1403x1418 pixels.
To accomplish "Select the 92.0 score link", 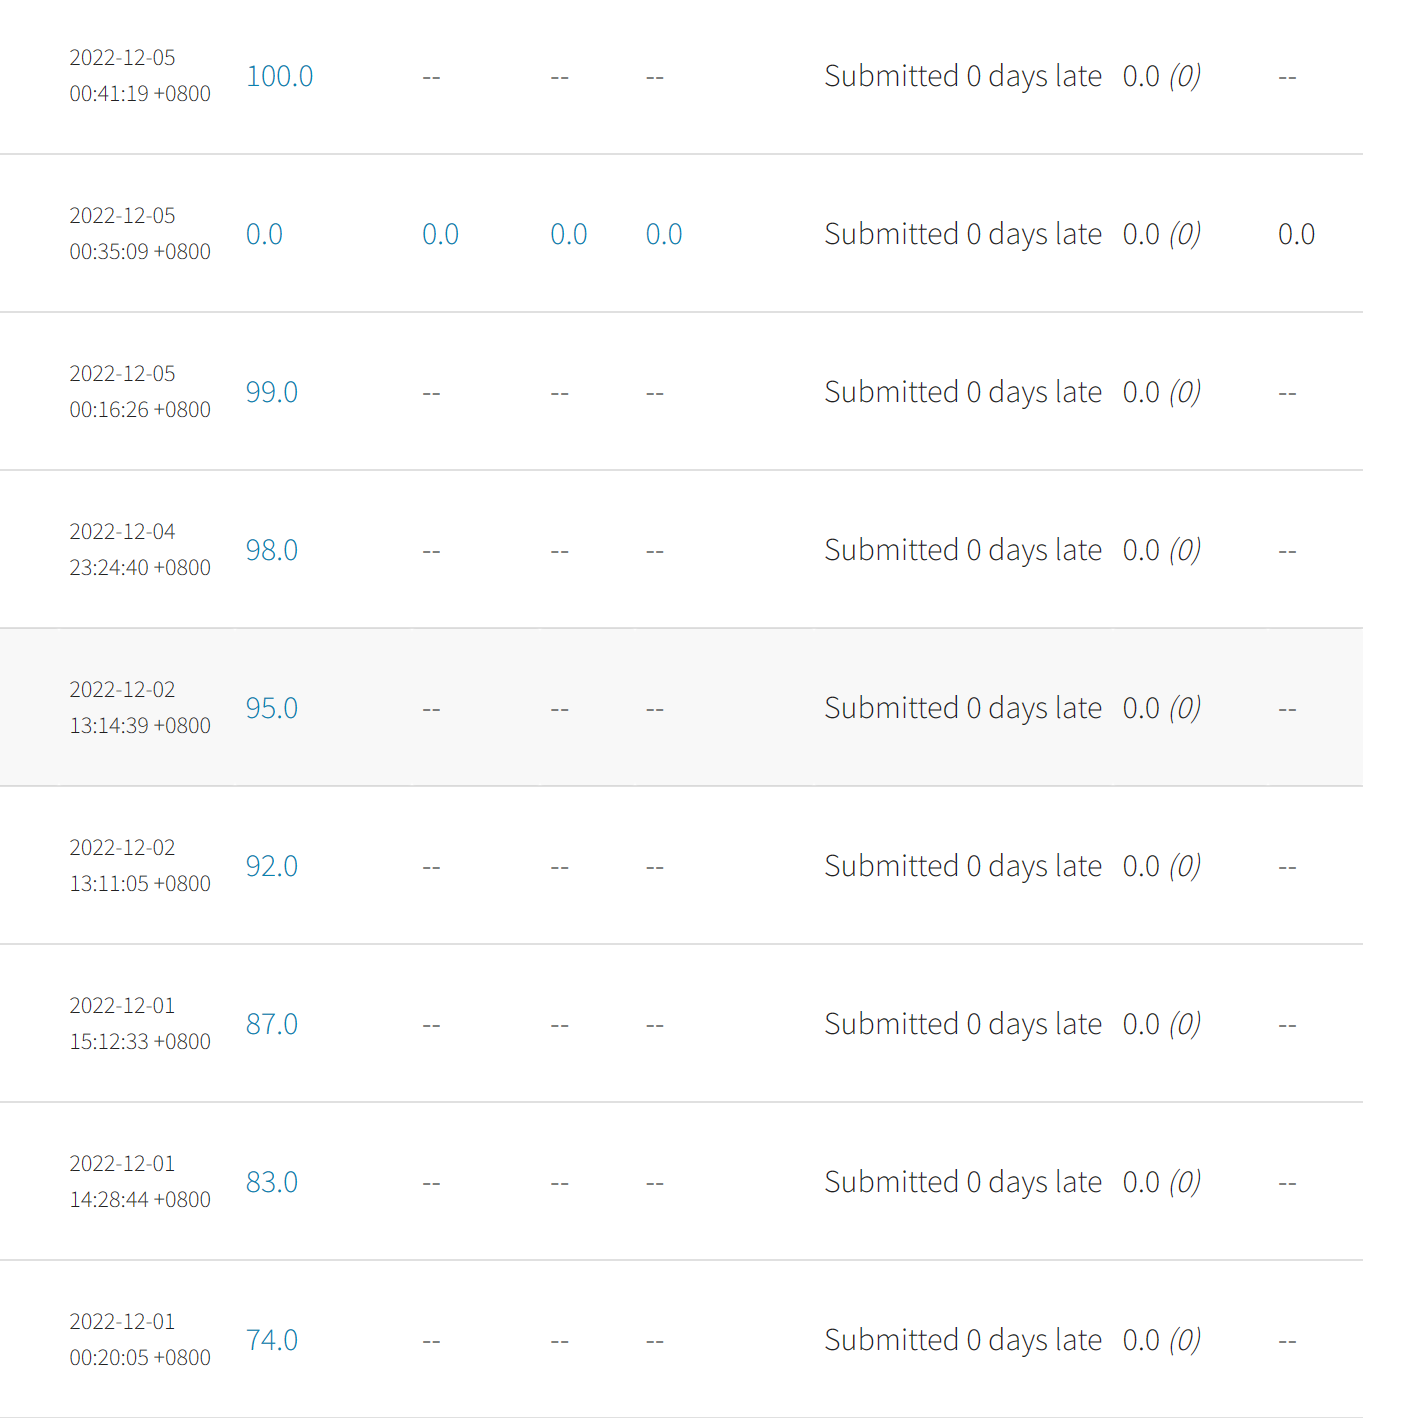I will (x=272, y=867).
